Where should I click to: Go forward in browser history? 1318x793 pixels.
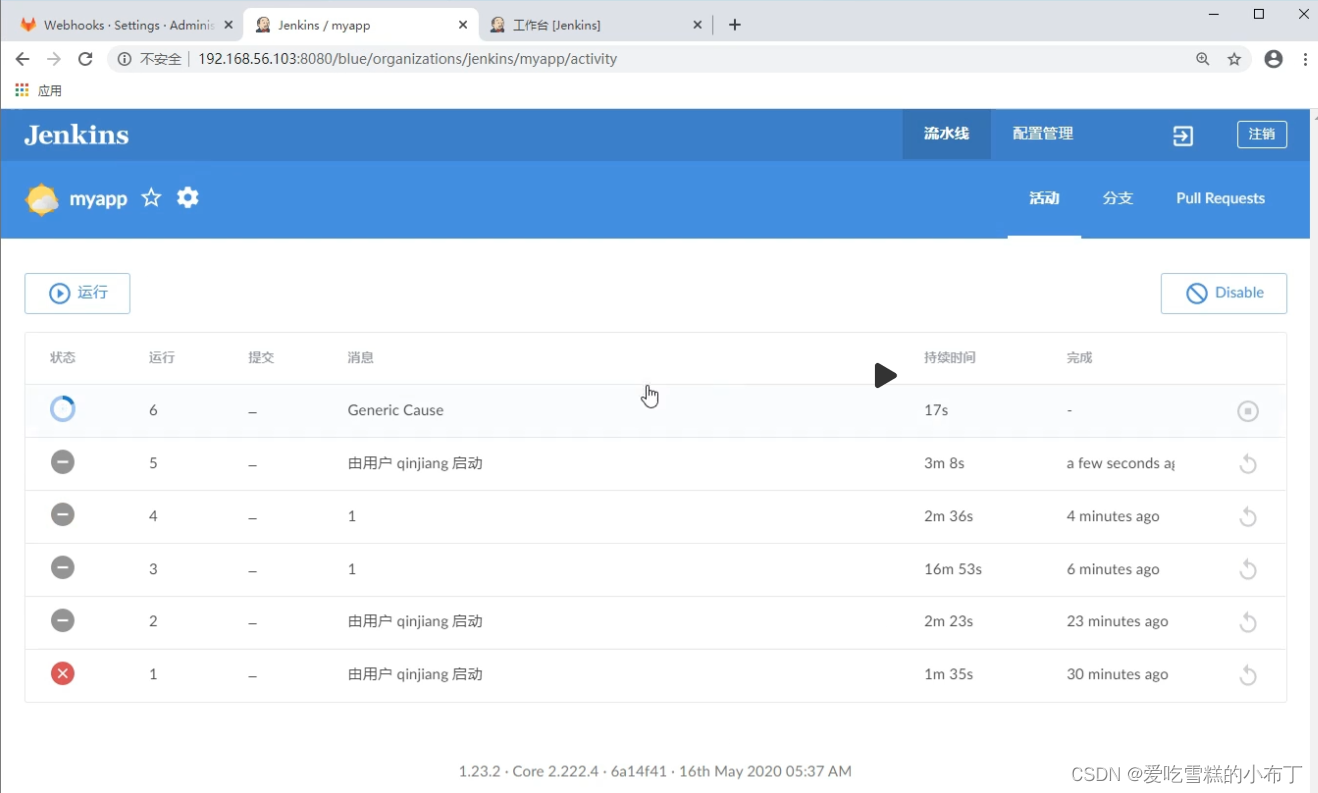tap(54, 59)
